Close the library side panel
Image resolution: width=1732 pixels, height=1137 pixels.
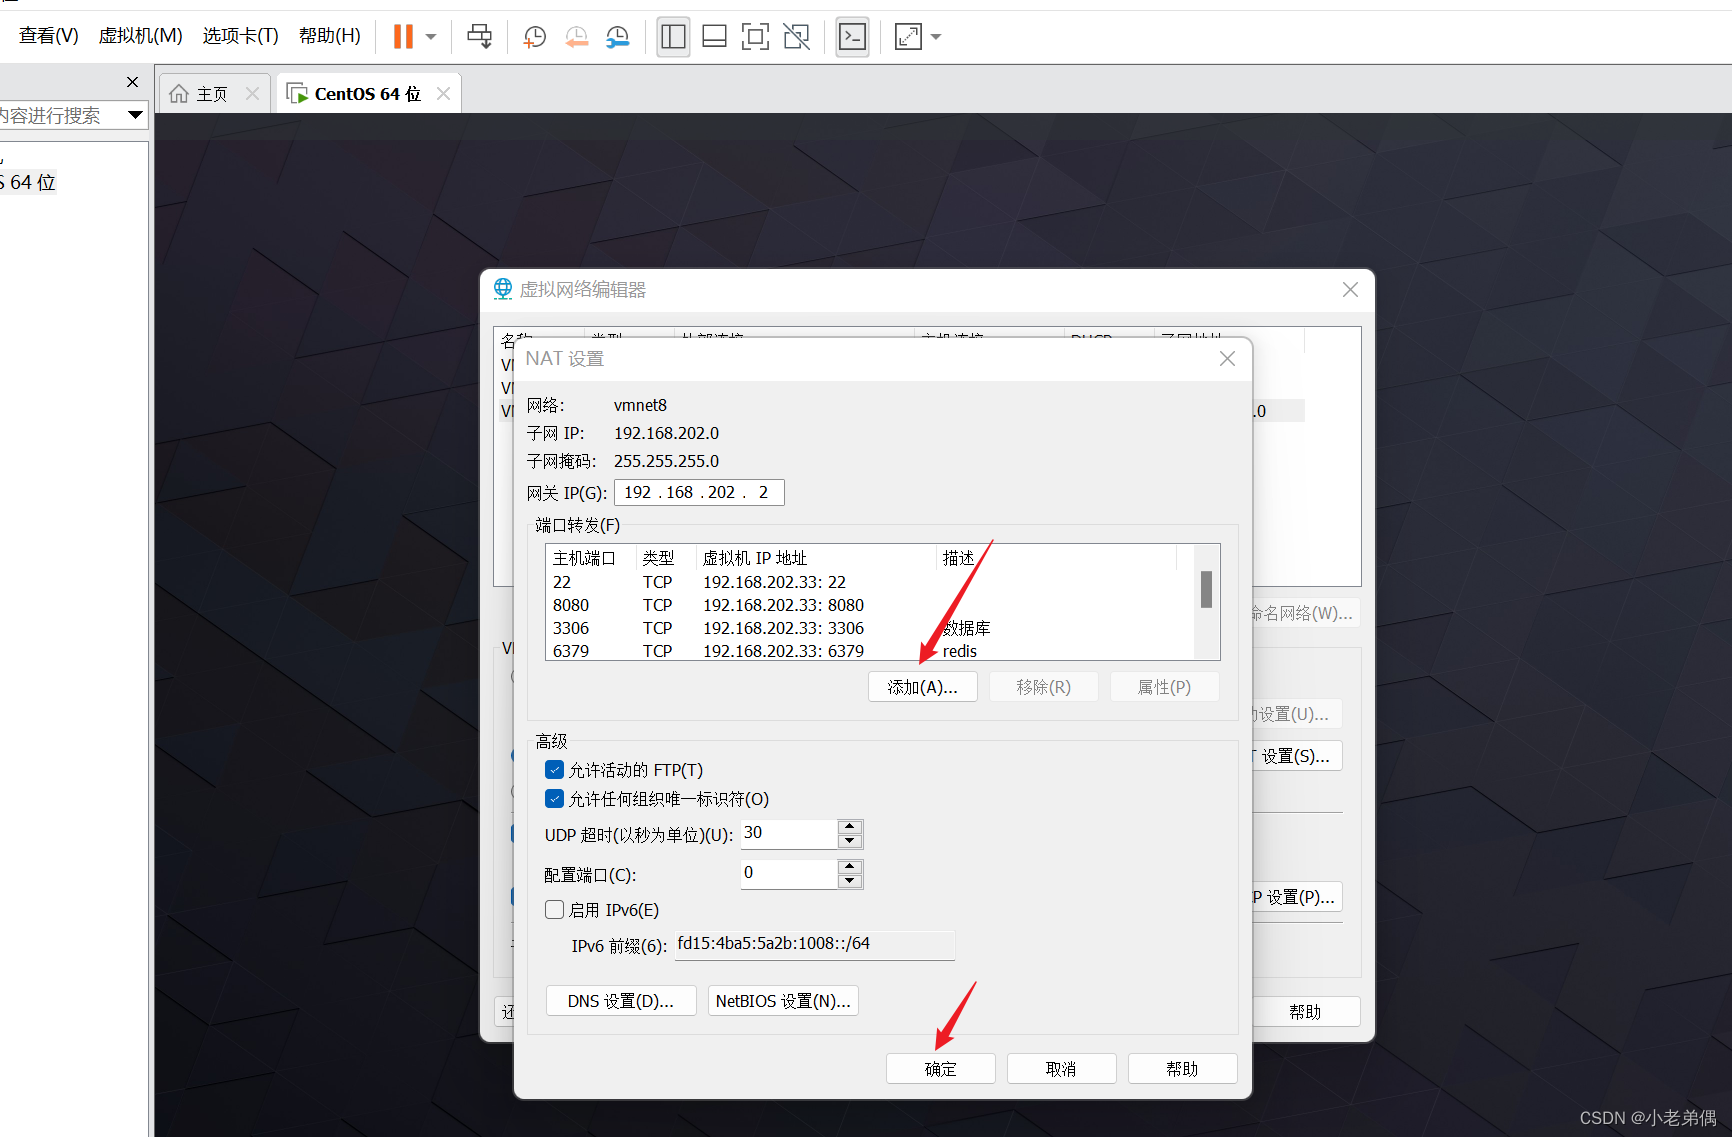(133, 82)
